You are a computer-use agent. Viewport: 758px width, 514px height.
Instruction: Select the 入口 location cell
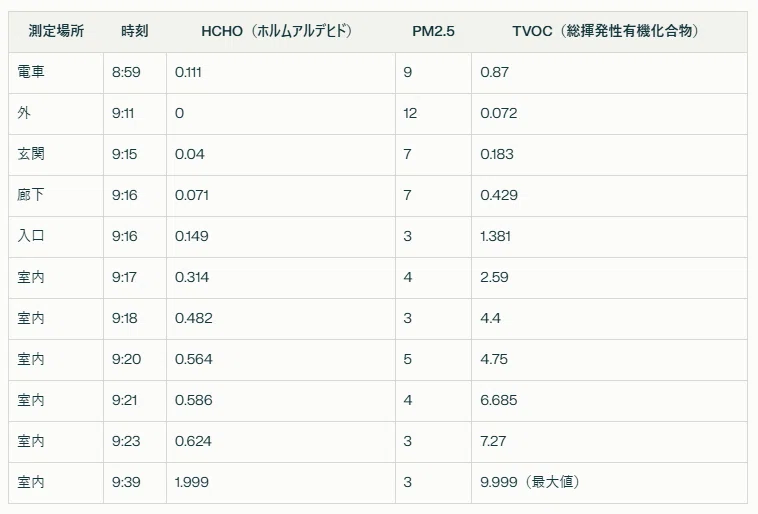[56, 236]
